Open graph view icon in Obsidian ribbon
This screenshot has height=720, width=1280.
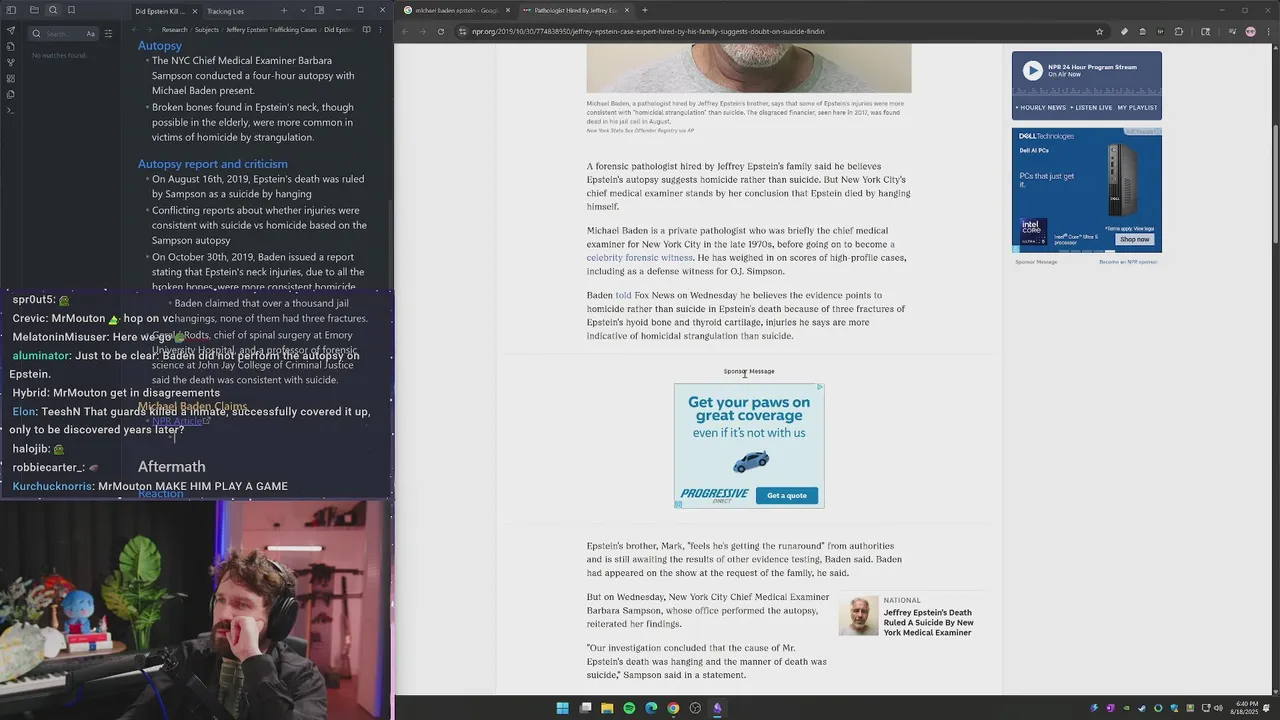11,62
